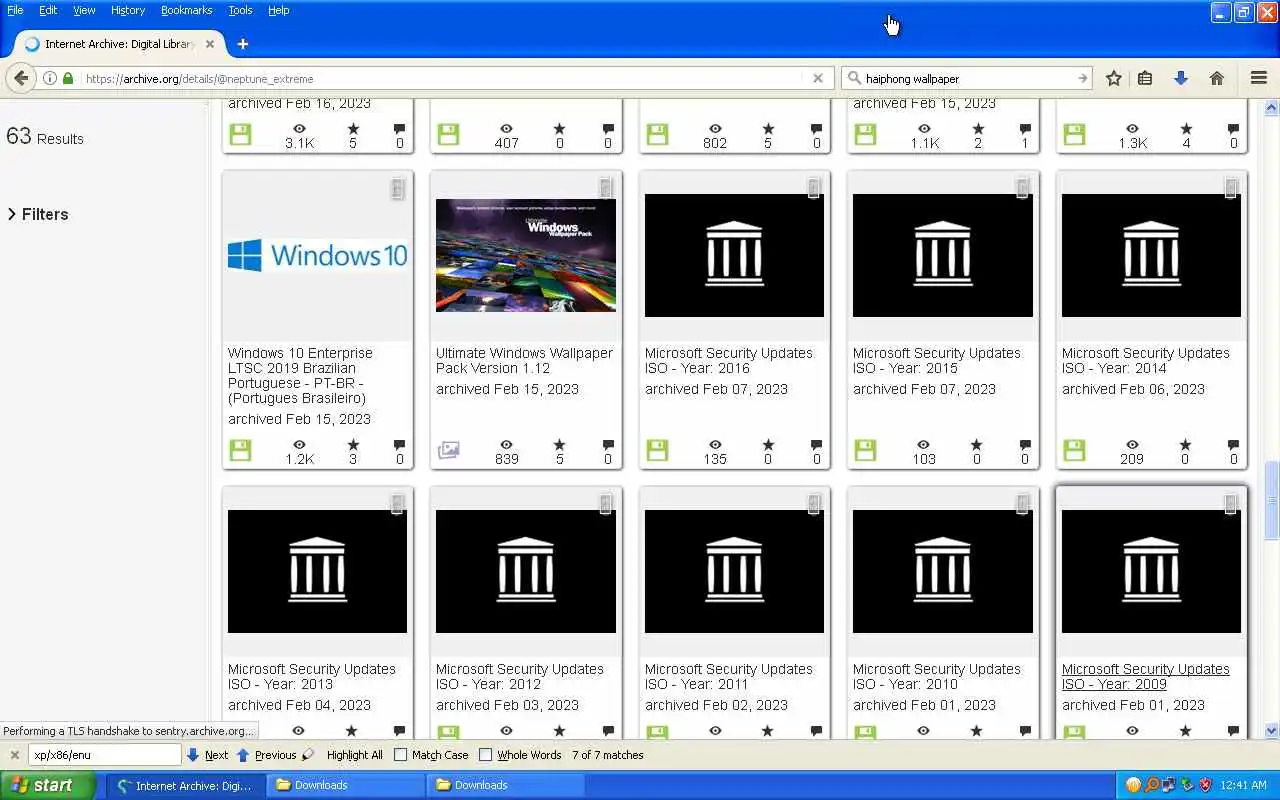The height and width of the screenshot is (800, 1280).
Task: Open Microsoft Security Updates ISO Year 2011
Action: click(x=728, y=676)
